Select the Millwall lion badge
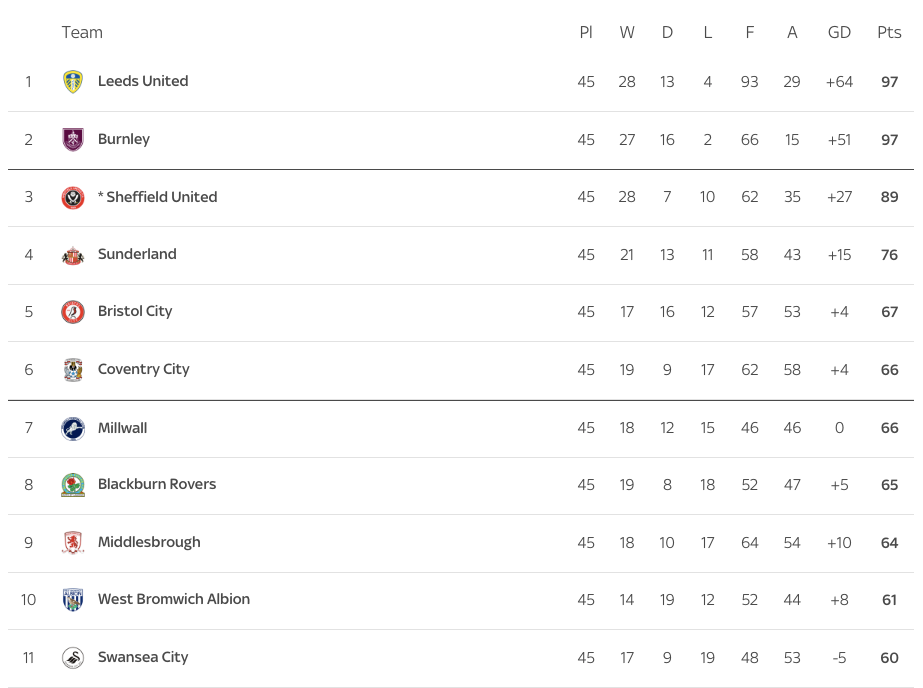This screenshot has height=688, width=923. 73,428
